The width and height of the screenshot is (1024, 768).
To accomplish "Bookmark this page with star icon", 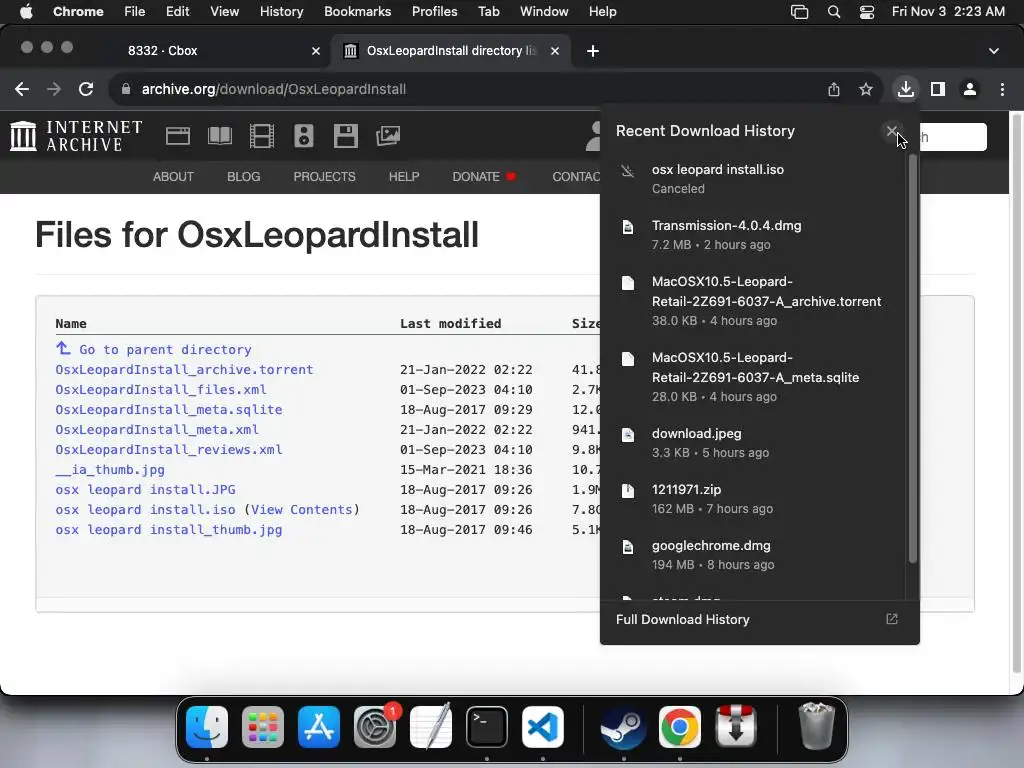I will (866, 89).
